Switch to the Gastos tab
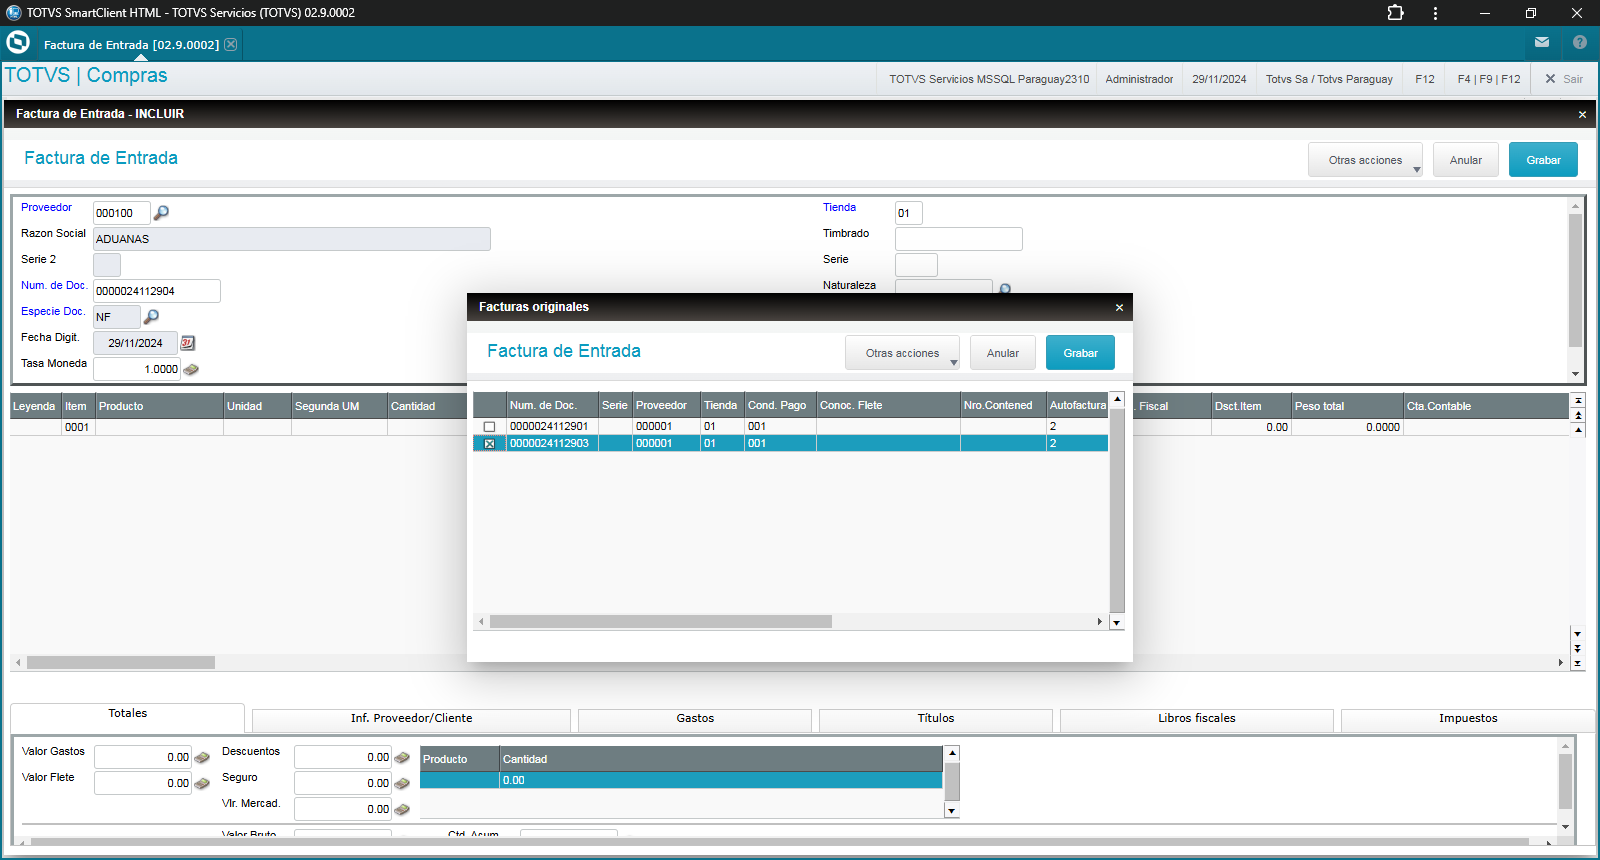 tap(695, 719)
